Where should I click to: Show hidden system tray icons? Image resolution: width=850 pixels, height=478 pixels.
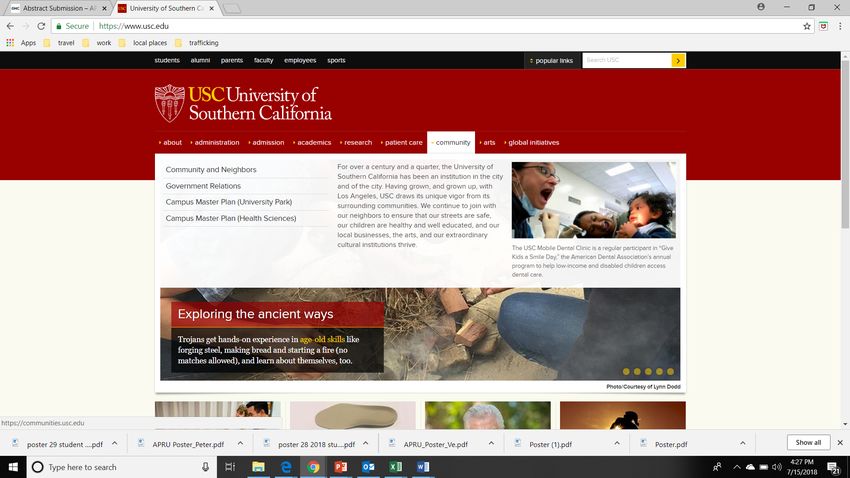click(736, 467)
